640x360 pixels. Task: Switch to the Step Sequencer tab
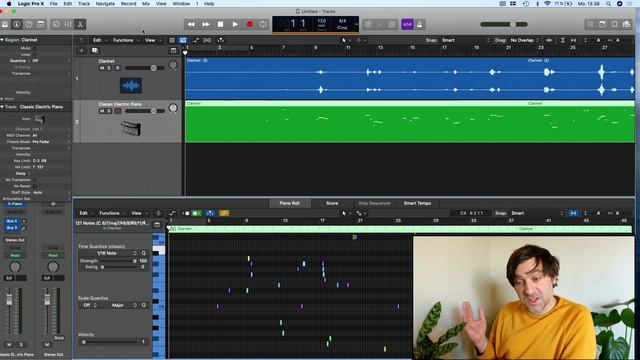pyautogui.click(x=374, y=203)
